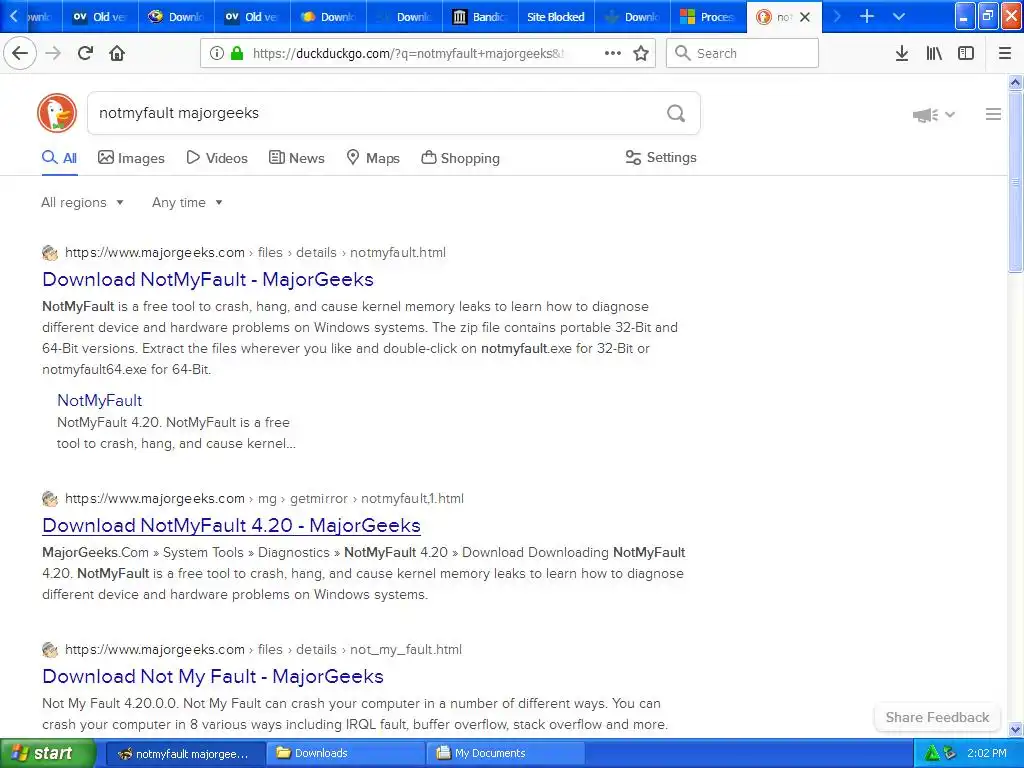Open the browser home page
Viewport: 1024px width, 768px height.
117,53
